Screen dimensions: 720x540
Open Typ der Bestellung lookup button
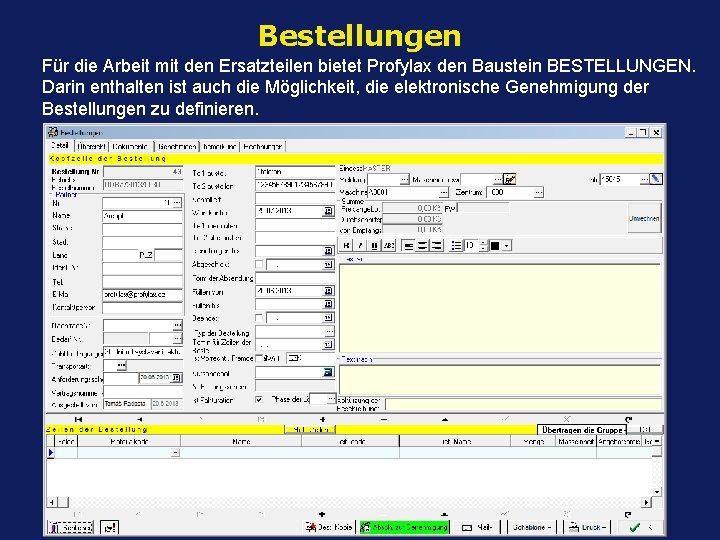click(x=329, y=332)
